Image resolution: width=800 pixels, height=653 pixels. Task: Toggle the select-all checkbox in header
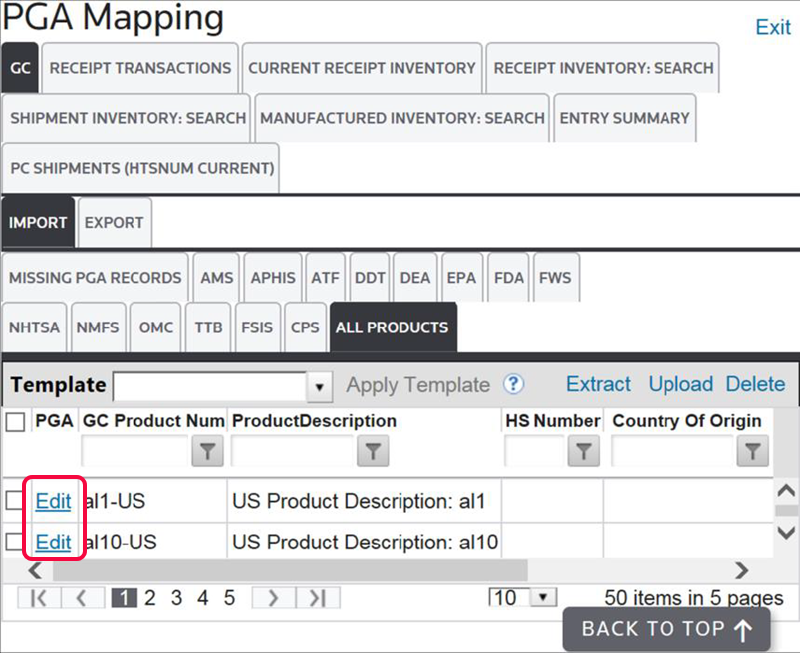[x=16, y=422]
